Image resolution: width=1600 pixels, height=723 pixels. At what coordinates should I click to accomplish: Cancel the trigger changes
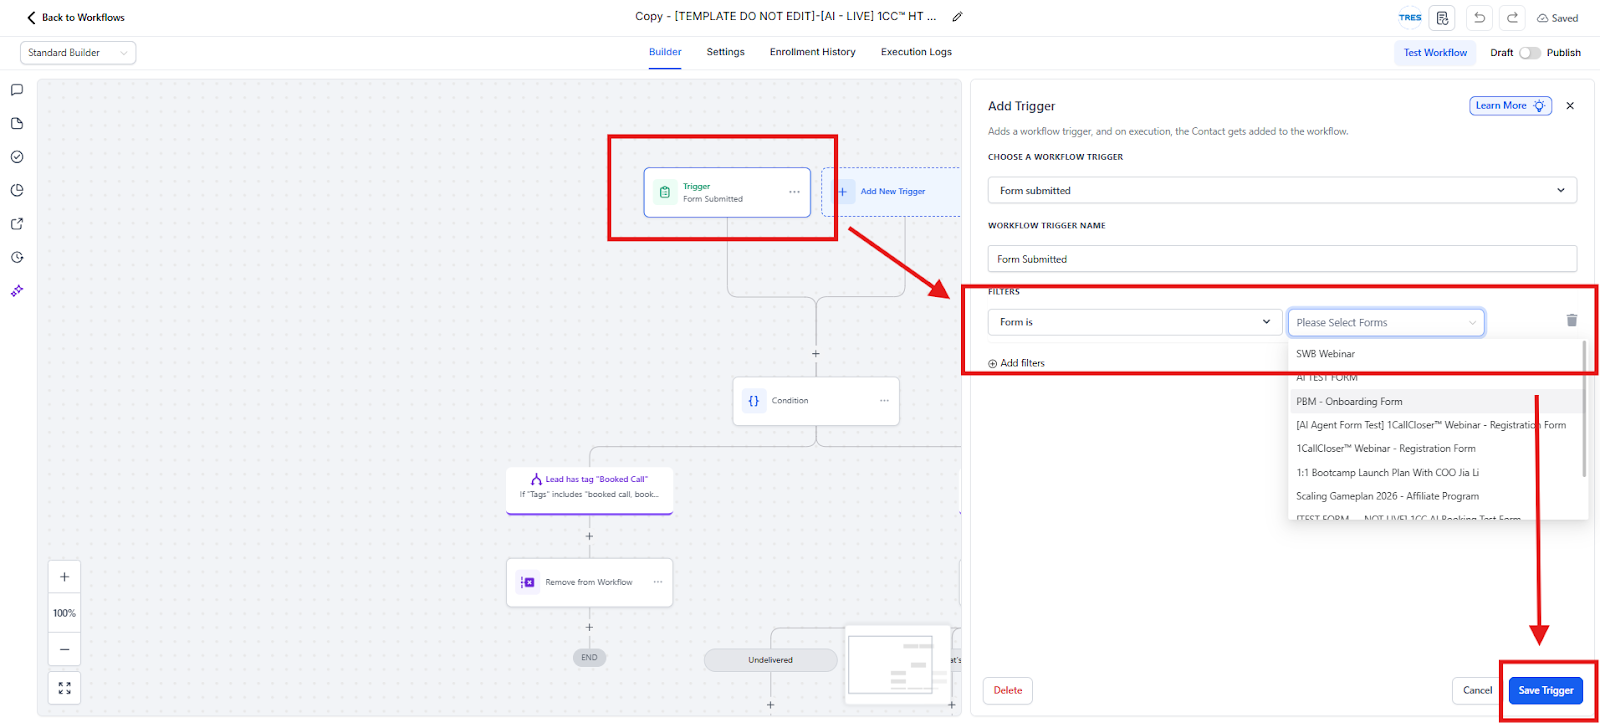click(x=1477, y=690)
